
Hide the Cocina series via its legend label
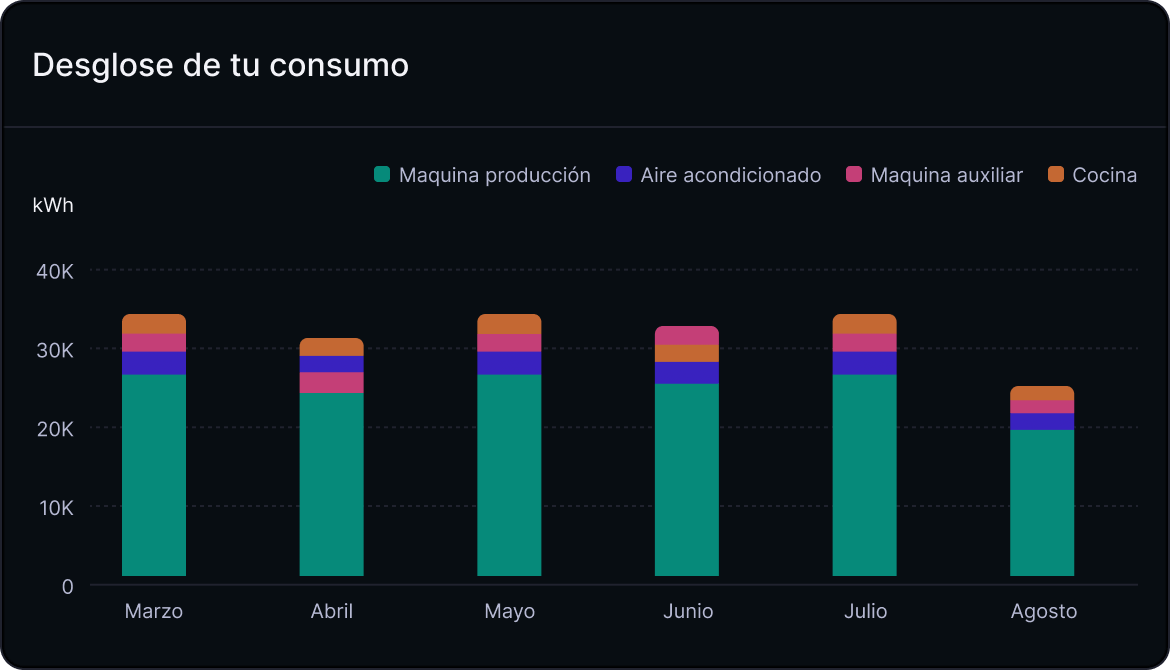[1104, 175]
